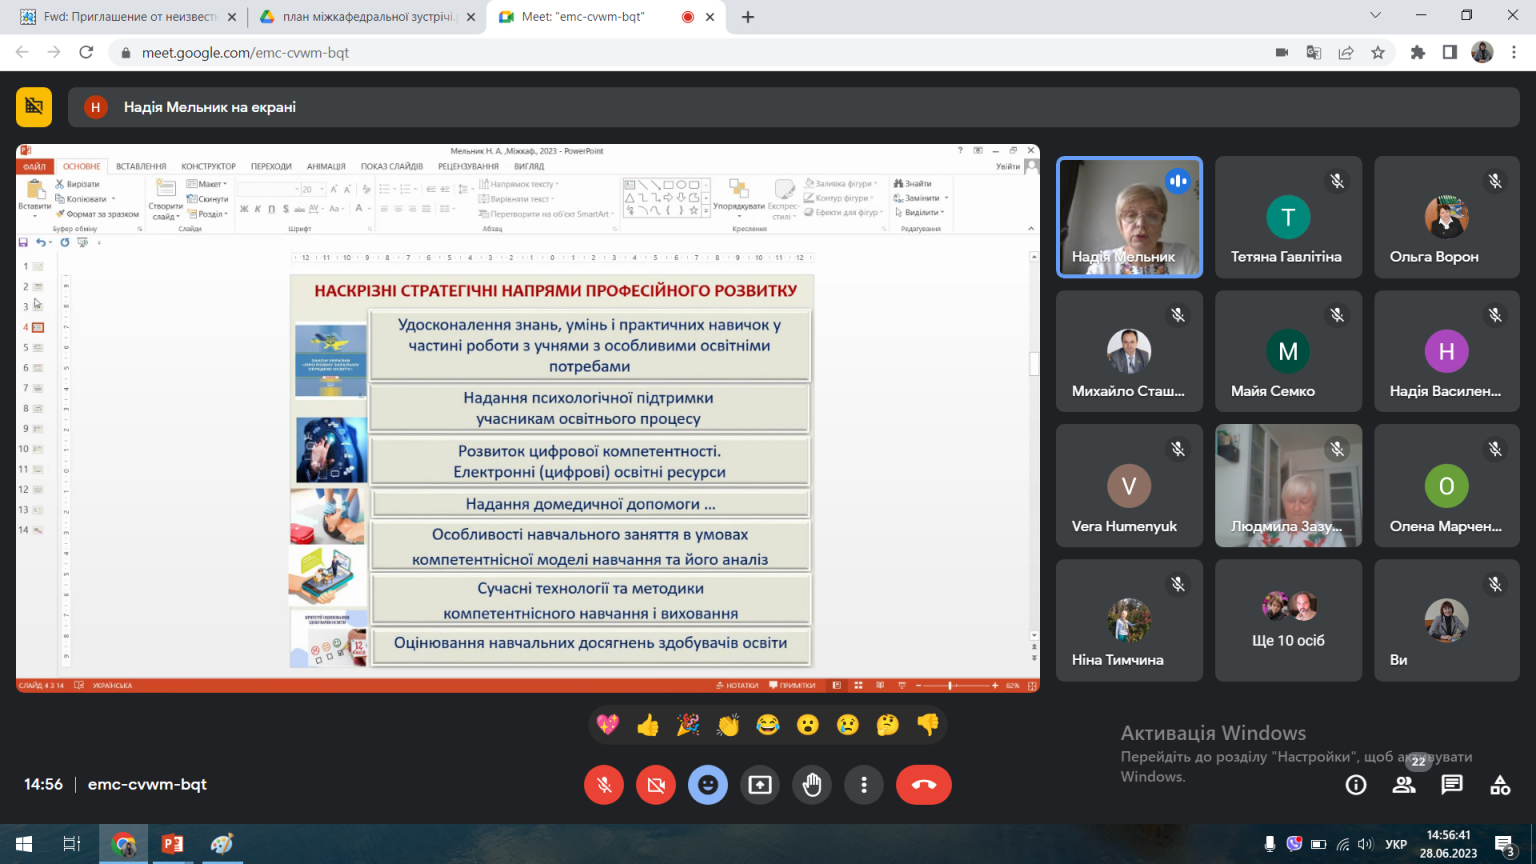Screen dimensions: 1536x864
Task: Bookmark this page with star icon
Action: pyautogui.click(x=1378, y=52)
